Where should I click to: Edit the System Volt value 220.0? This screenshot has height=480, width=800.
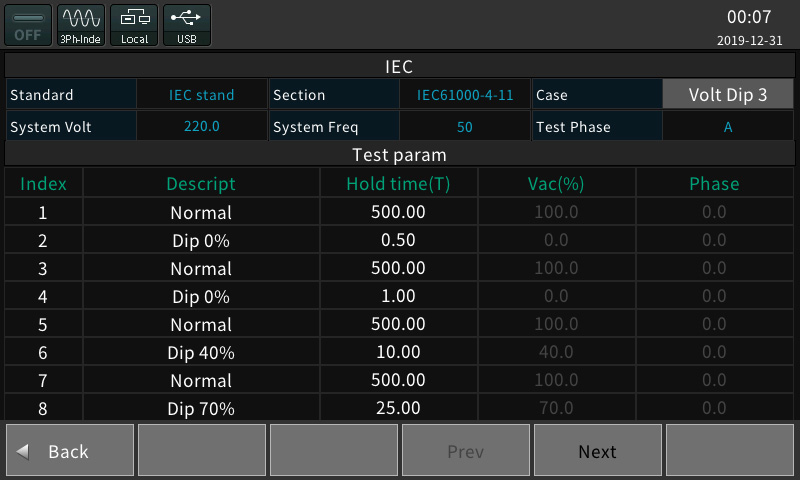click(x=202, y=126)
